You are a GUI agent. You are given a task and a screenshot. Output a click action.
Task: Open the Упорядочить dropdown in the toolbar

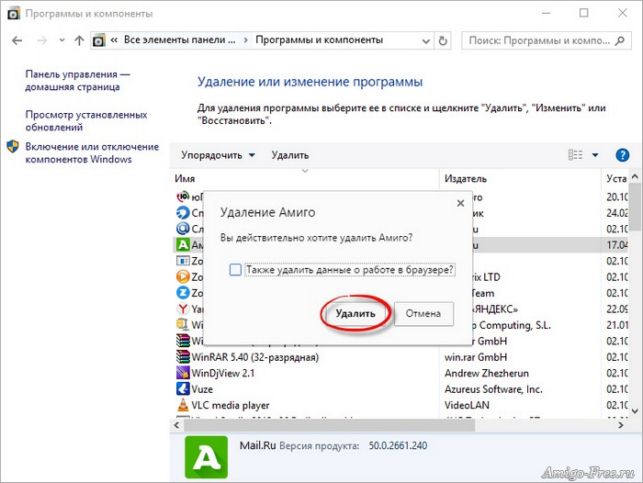click(x=218, y=155)
